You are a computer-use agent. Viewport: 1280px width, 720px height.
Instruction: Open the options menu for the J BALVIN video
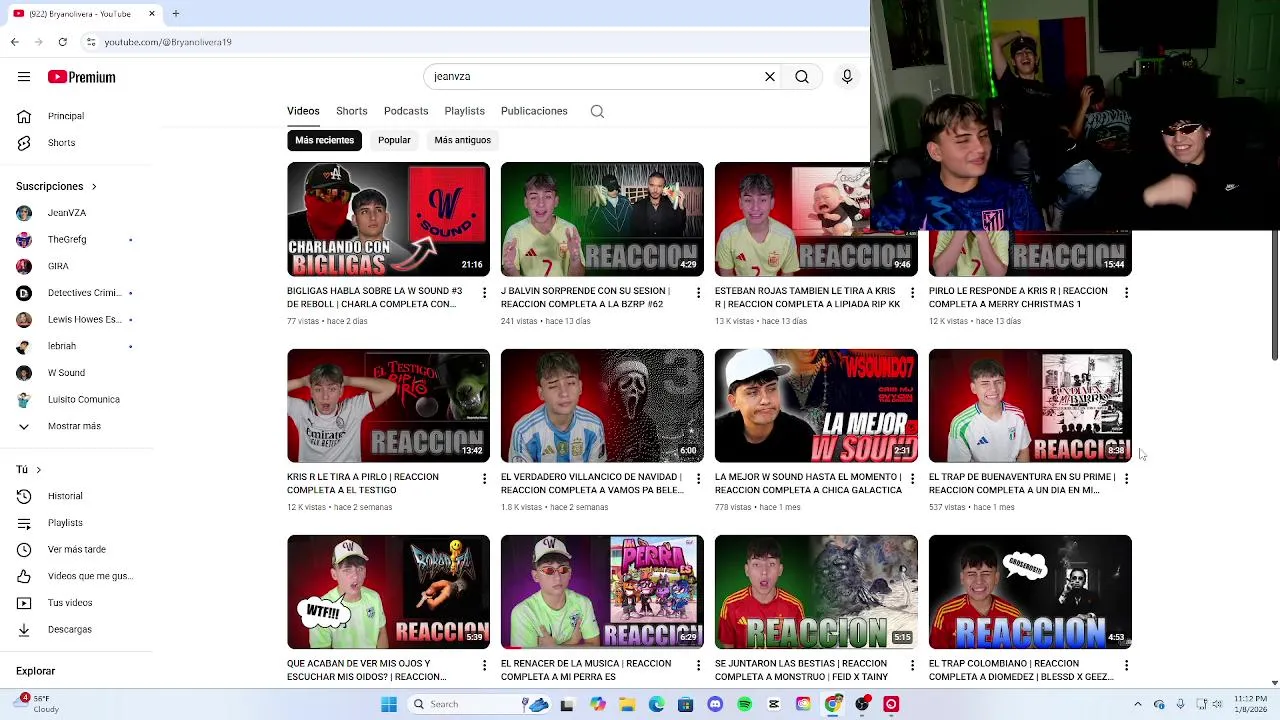point(699,293)
